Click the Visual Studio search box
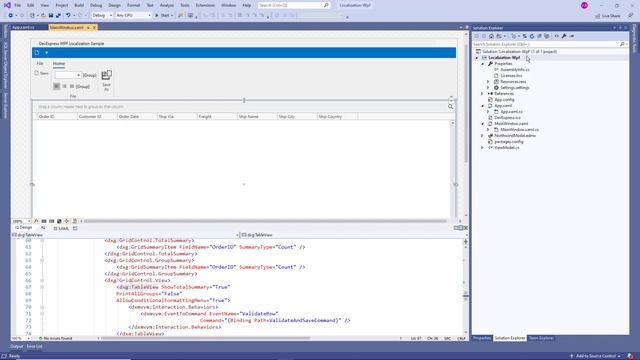 pos(294,5)
